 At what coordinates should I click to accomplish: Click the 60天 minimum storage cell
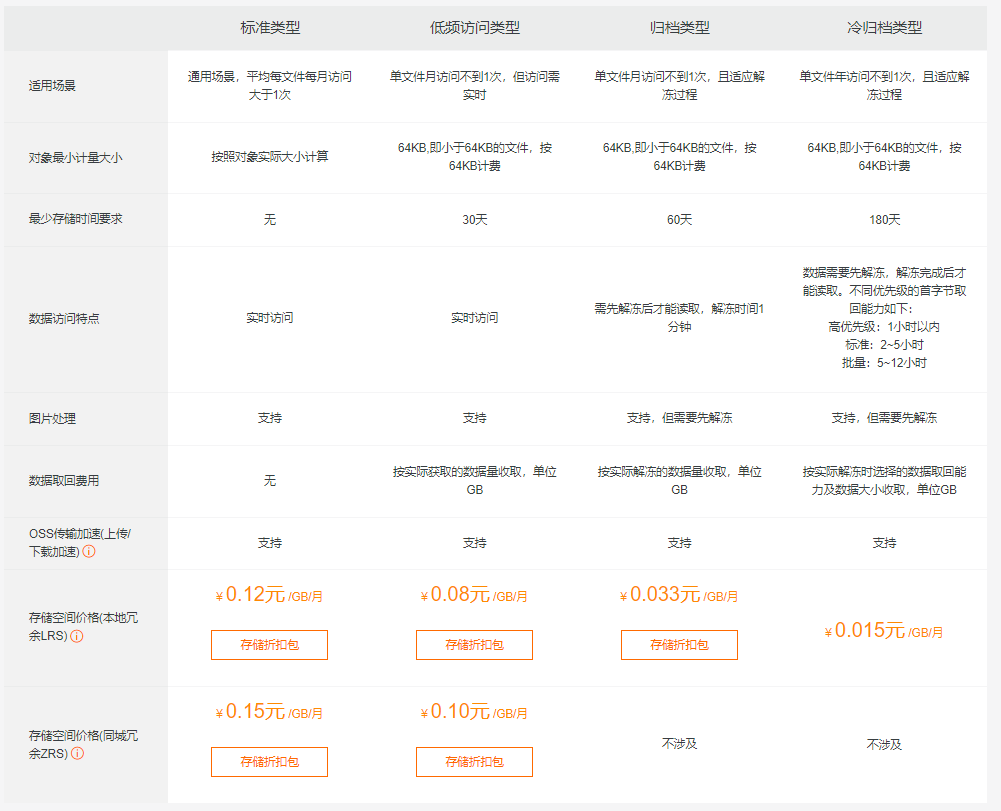click(679, 220)
